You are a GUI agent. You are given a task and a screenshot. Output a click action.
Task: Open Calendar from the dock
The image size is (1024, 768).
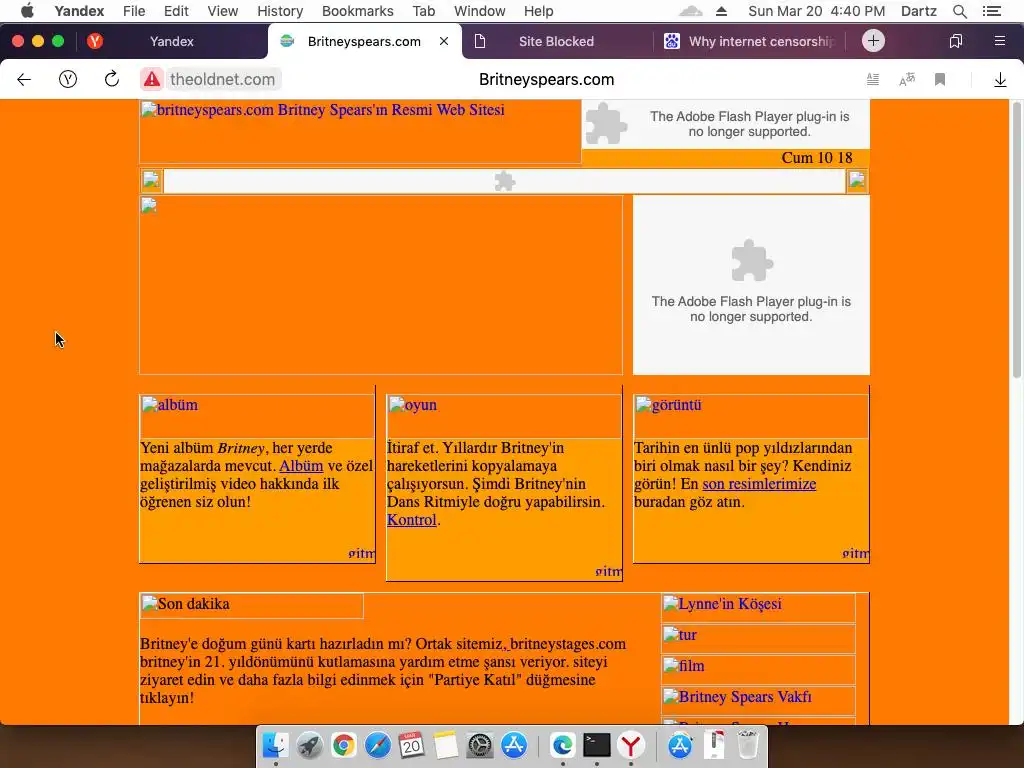(411, 745)
